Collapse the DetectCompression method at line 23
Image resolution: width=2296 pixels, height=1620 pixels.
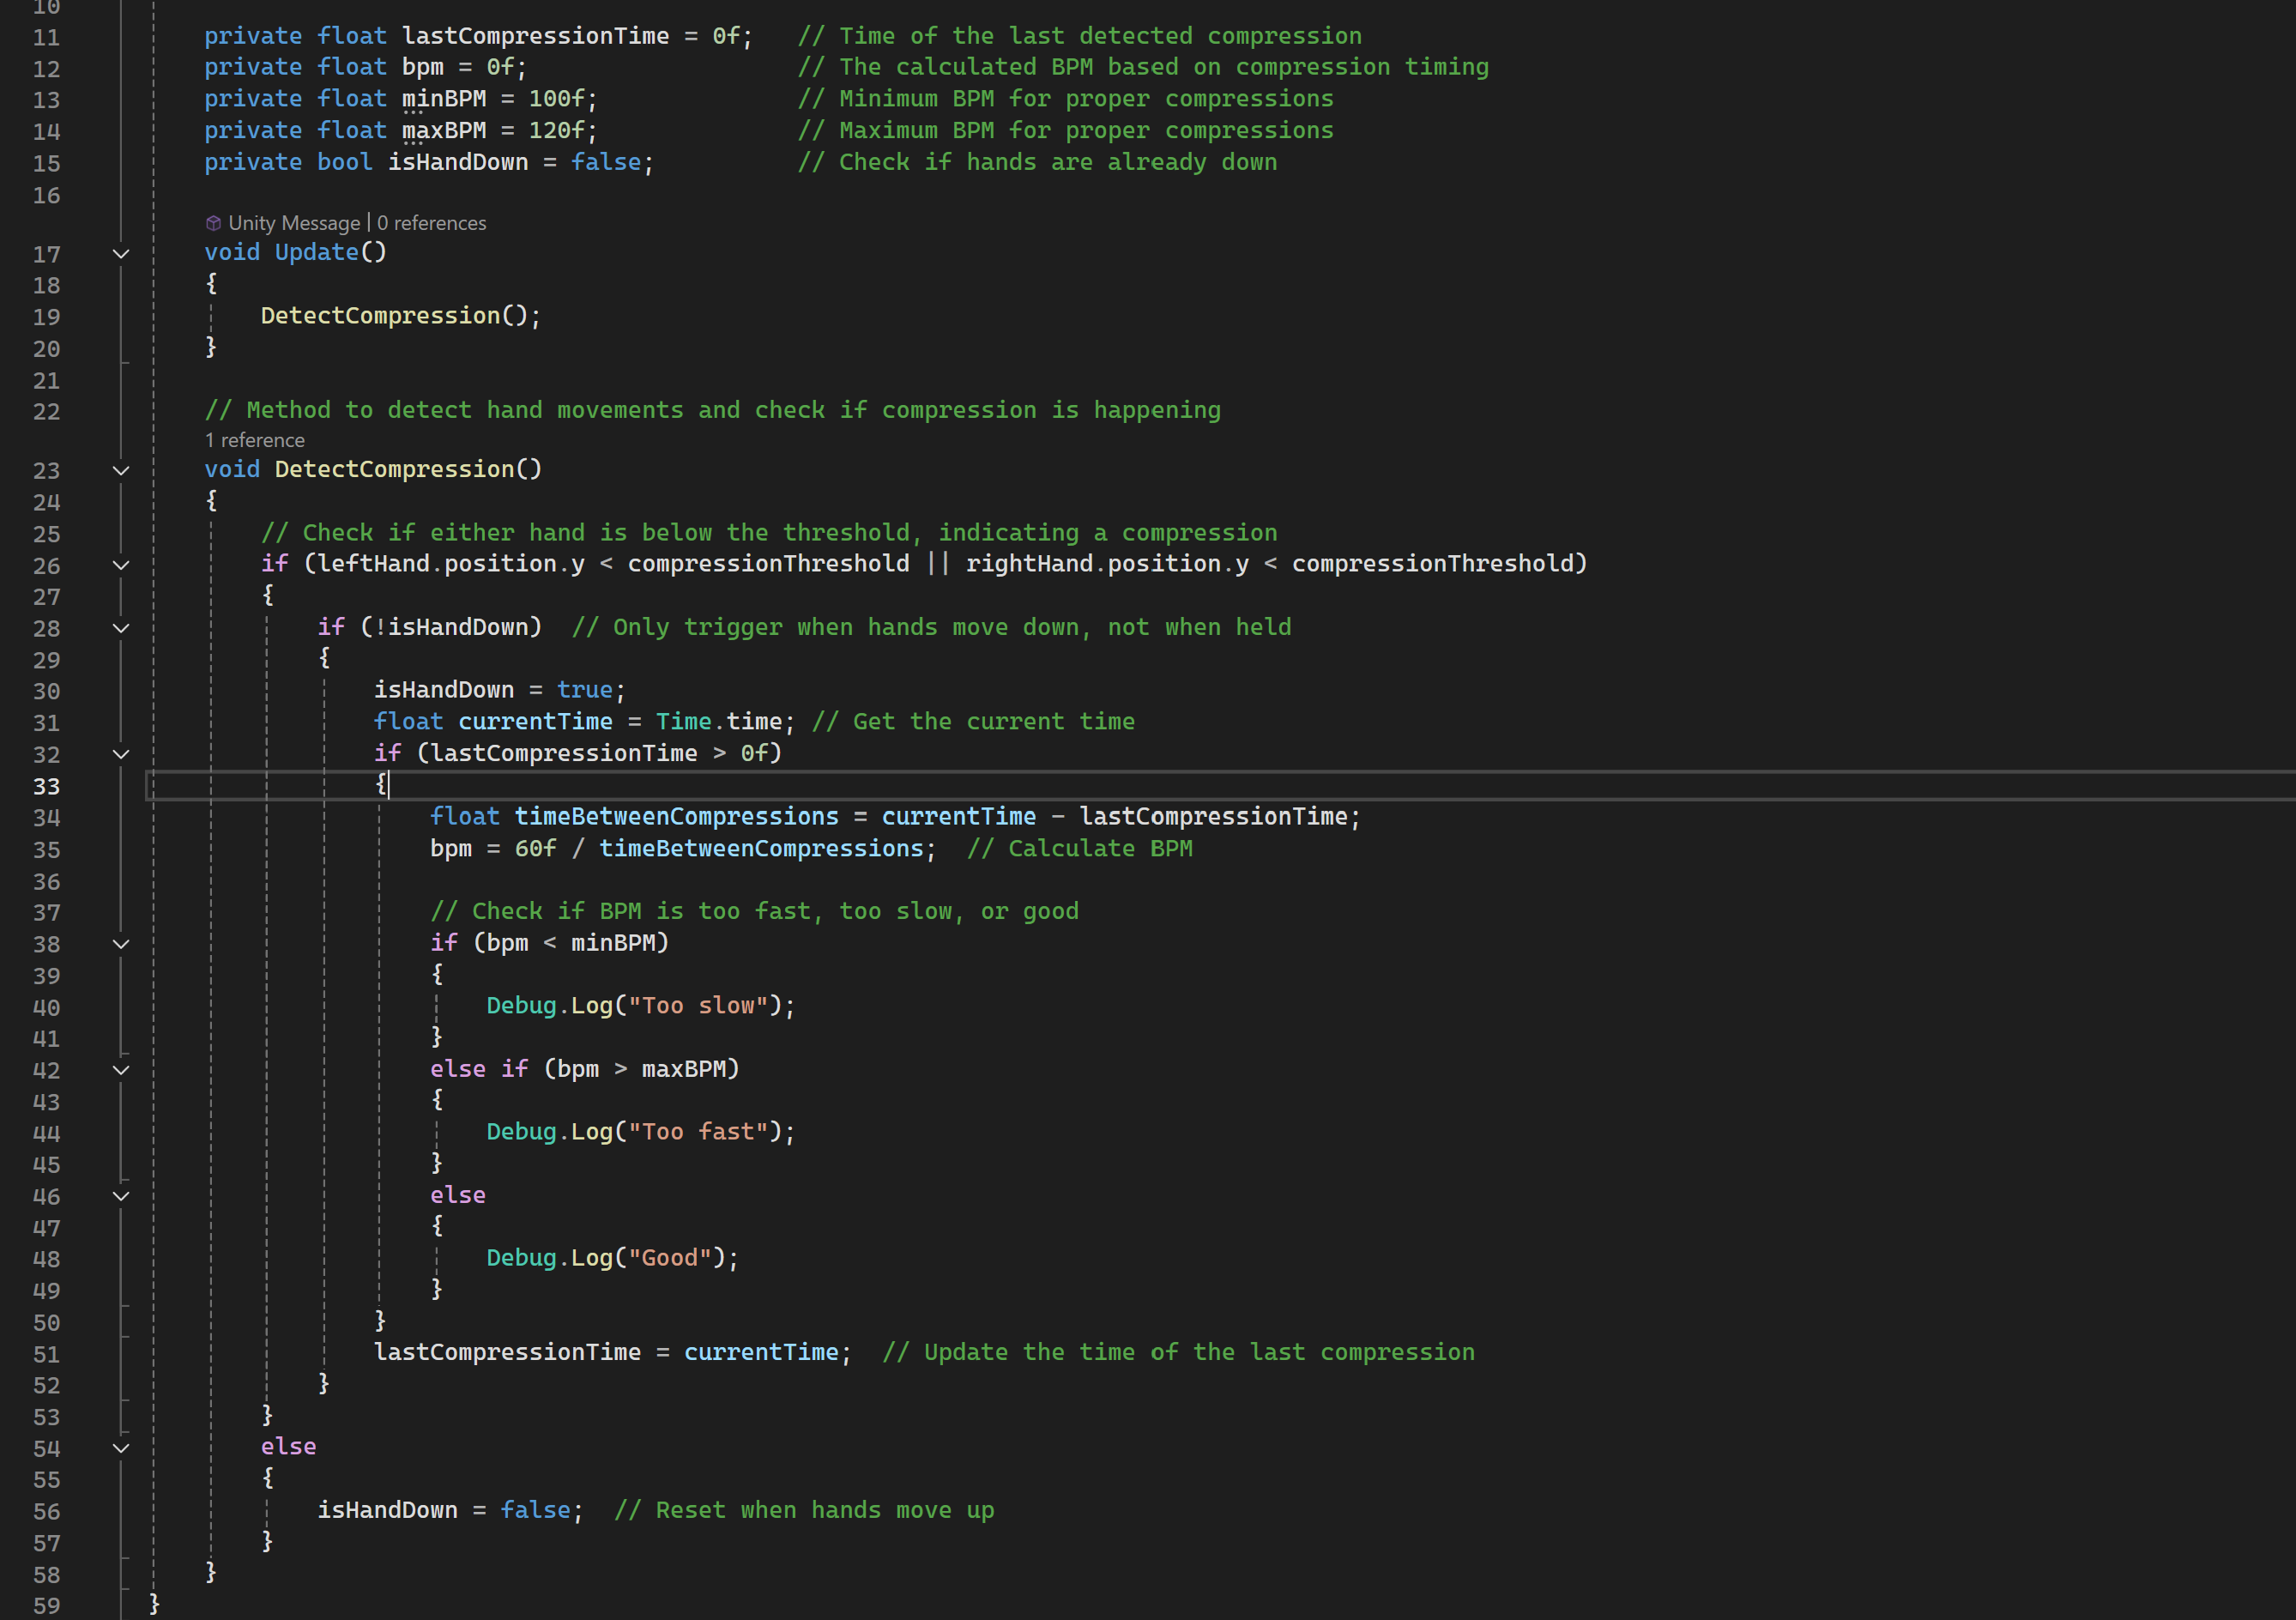121,471
